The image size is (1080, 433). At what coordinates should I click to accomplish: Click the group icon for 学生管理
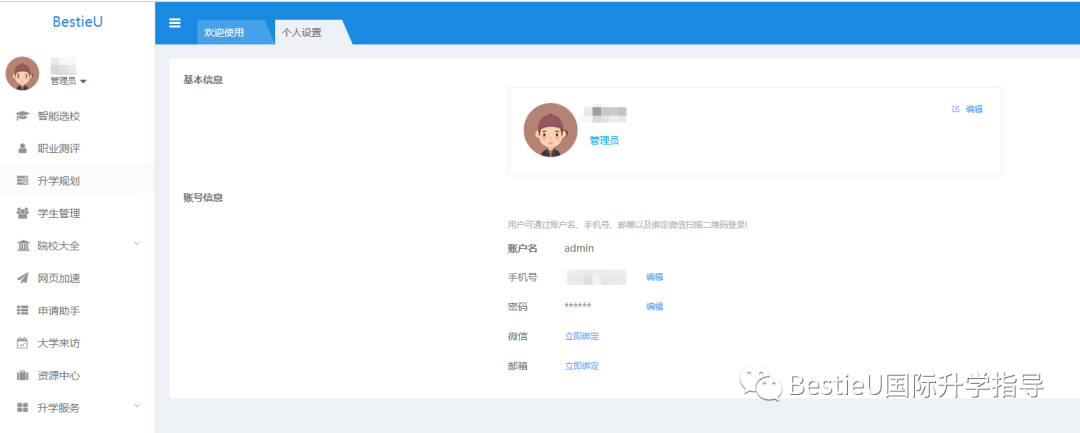pyautogui.click(x=22, y=213)
